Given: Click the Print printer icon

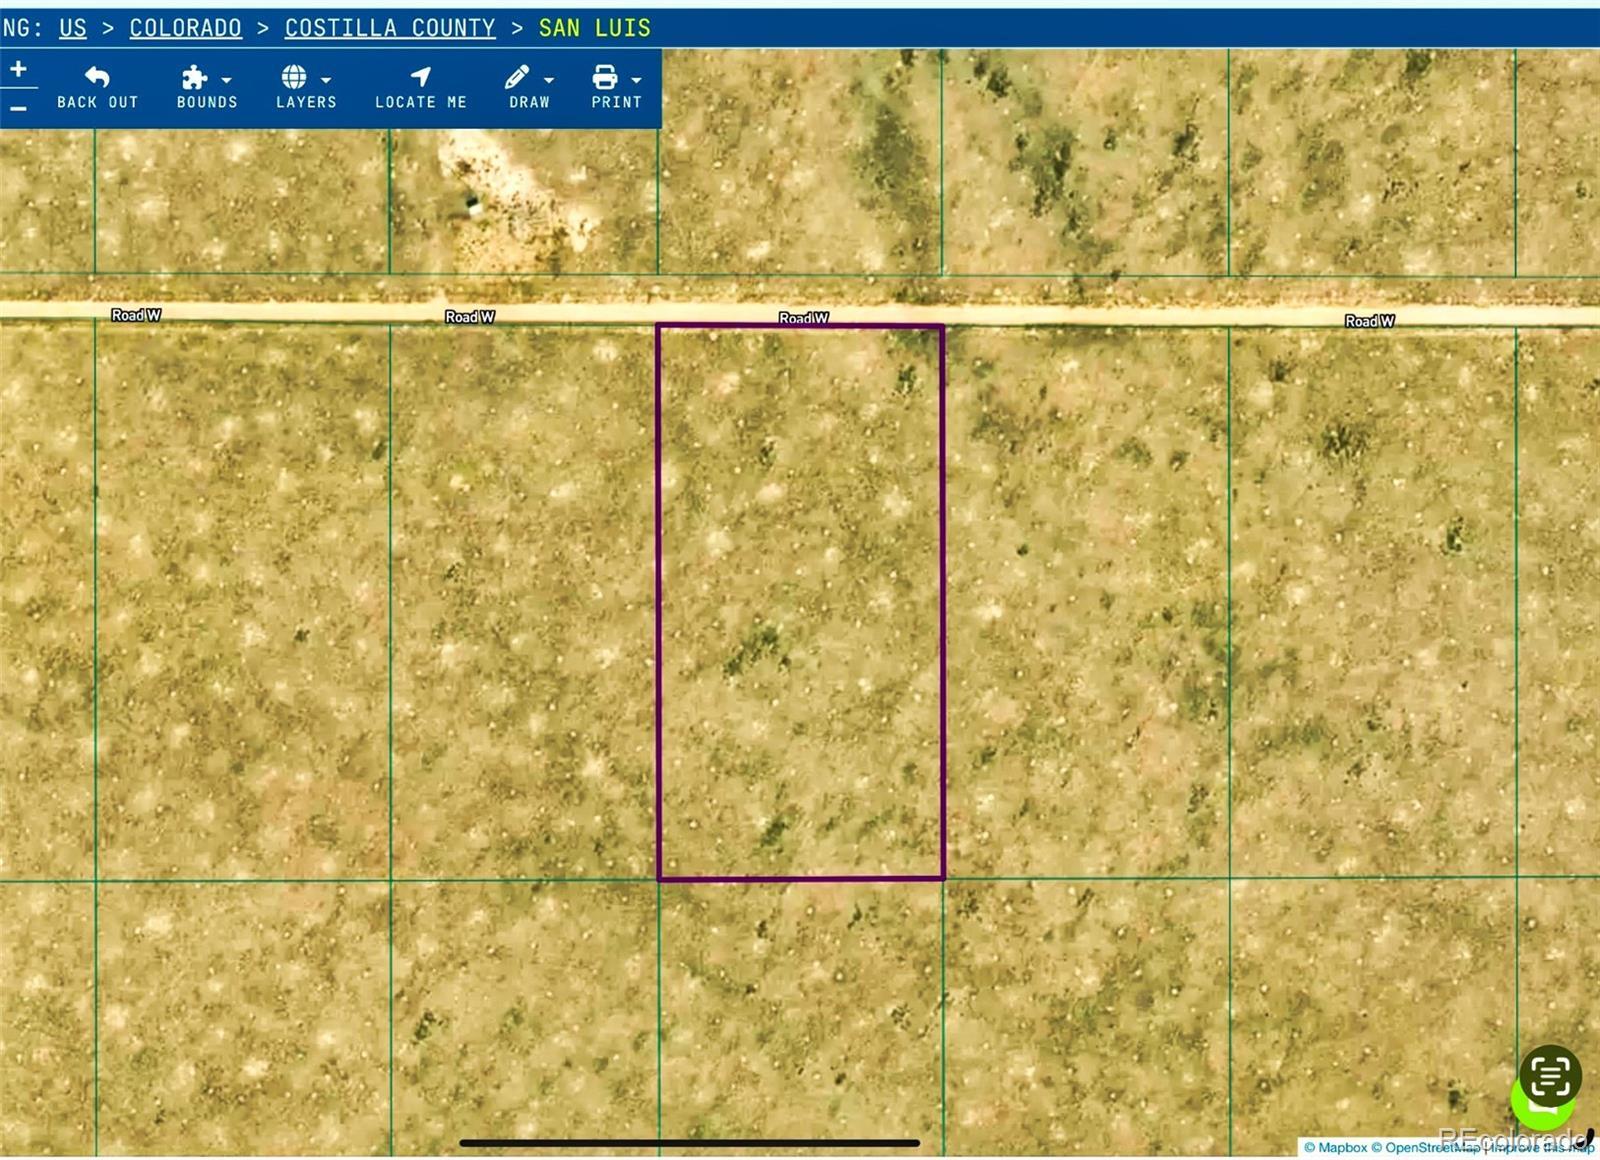Looking at the screenshot, I should click(x=605, y=77).
